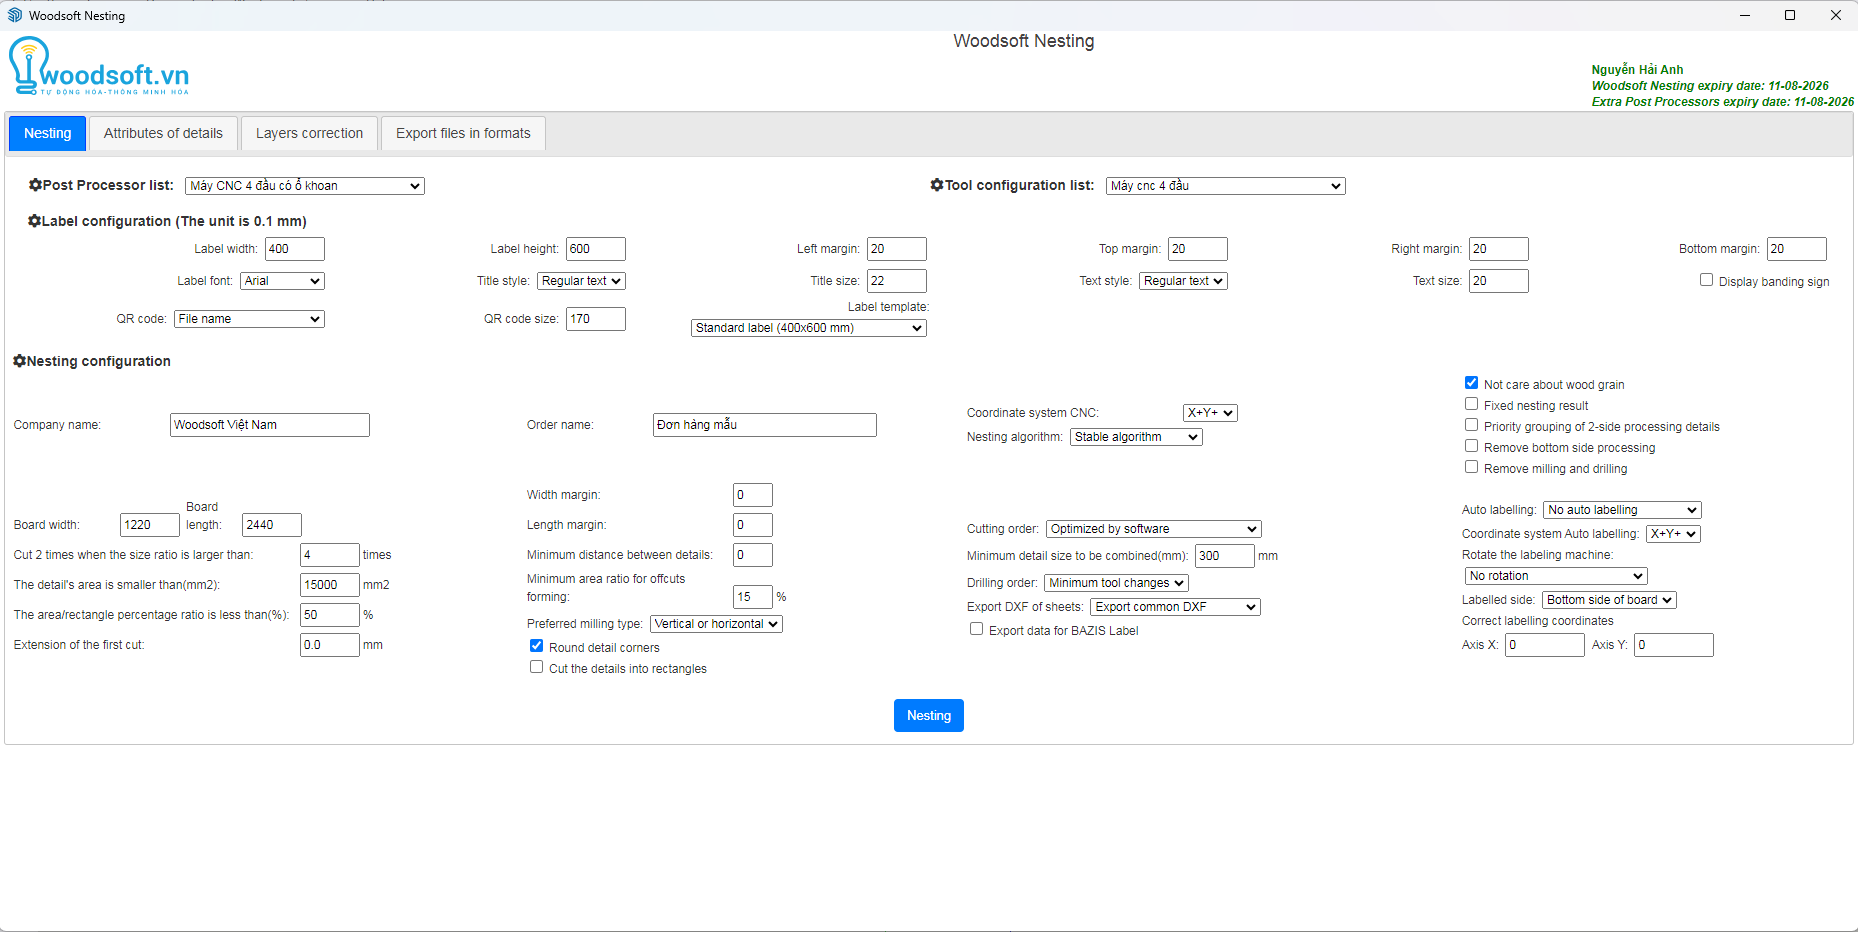1858x932 pixels.
Task: Click the gear icon beside Tool configuration list
Action: point(937,185)
